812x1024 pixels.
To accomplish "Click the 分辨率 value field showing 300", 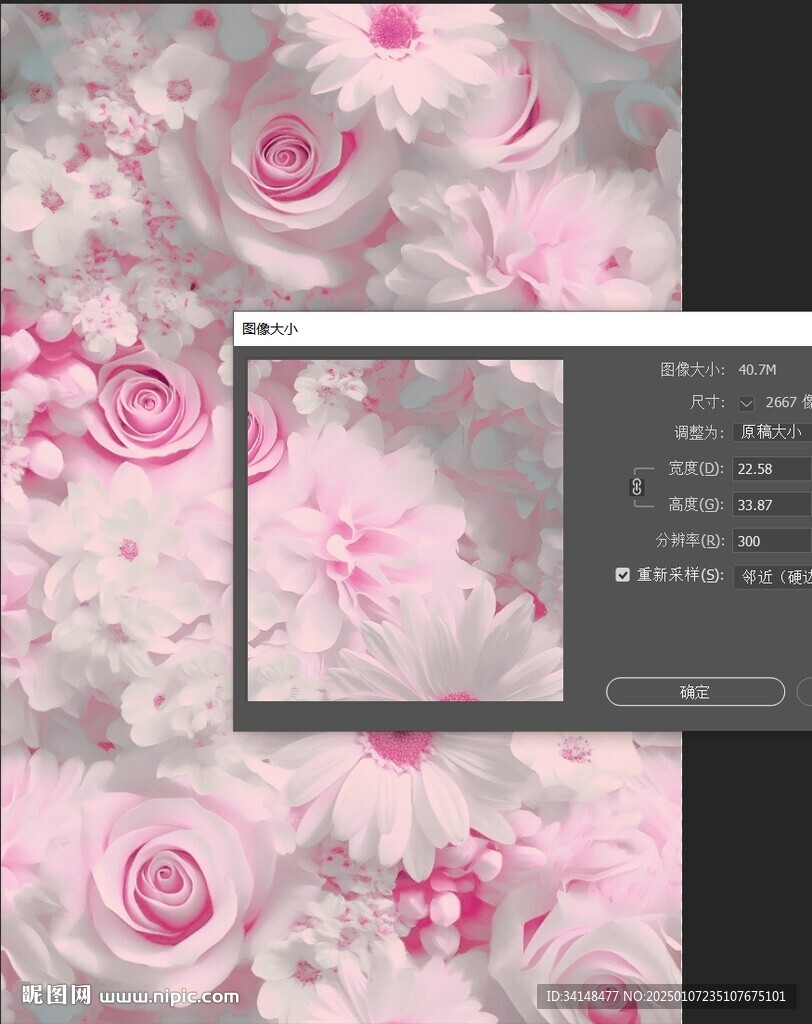I will pyautogui.click(x=771, y=541).
